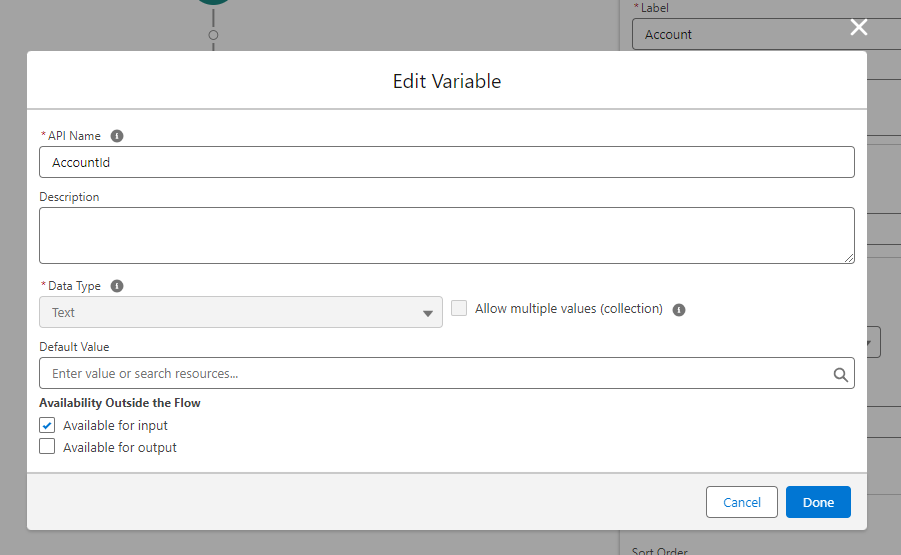Click the Default Value search field
Image resolution: width=901 pixels, height=555 pixels.
point(446,373)
